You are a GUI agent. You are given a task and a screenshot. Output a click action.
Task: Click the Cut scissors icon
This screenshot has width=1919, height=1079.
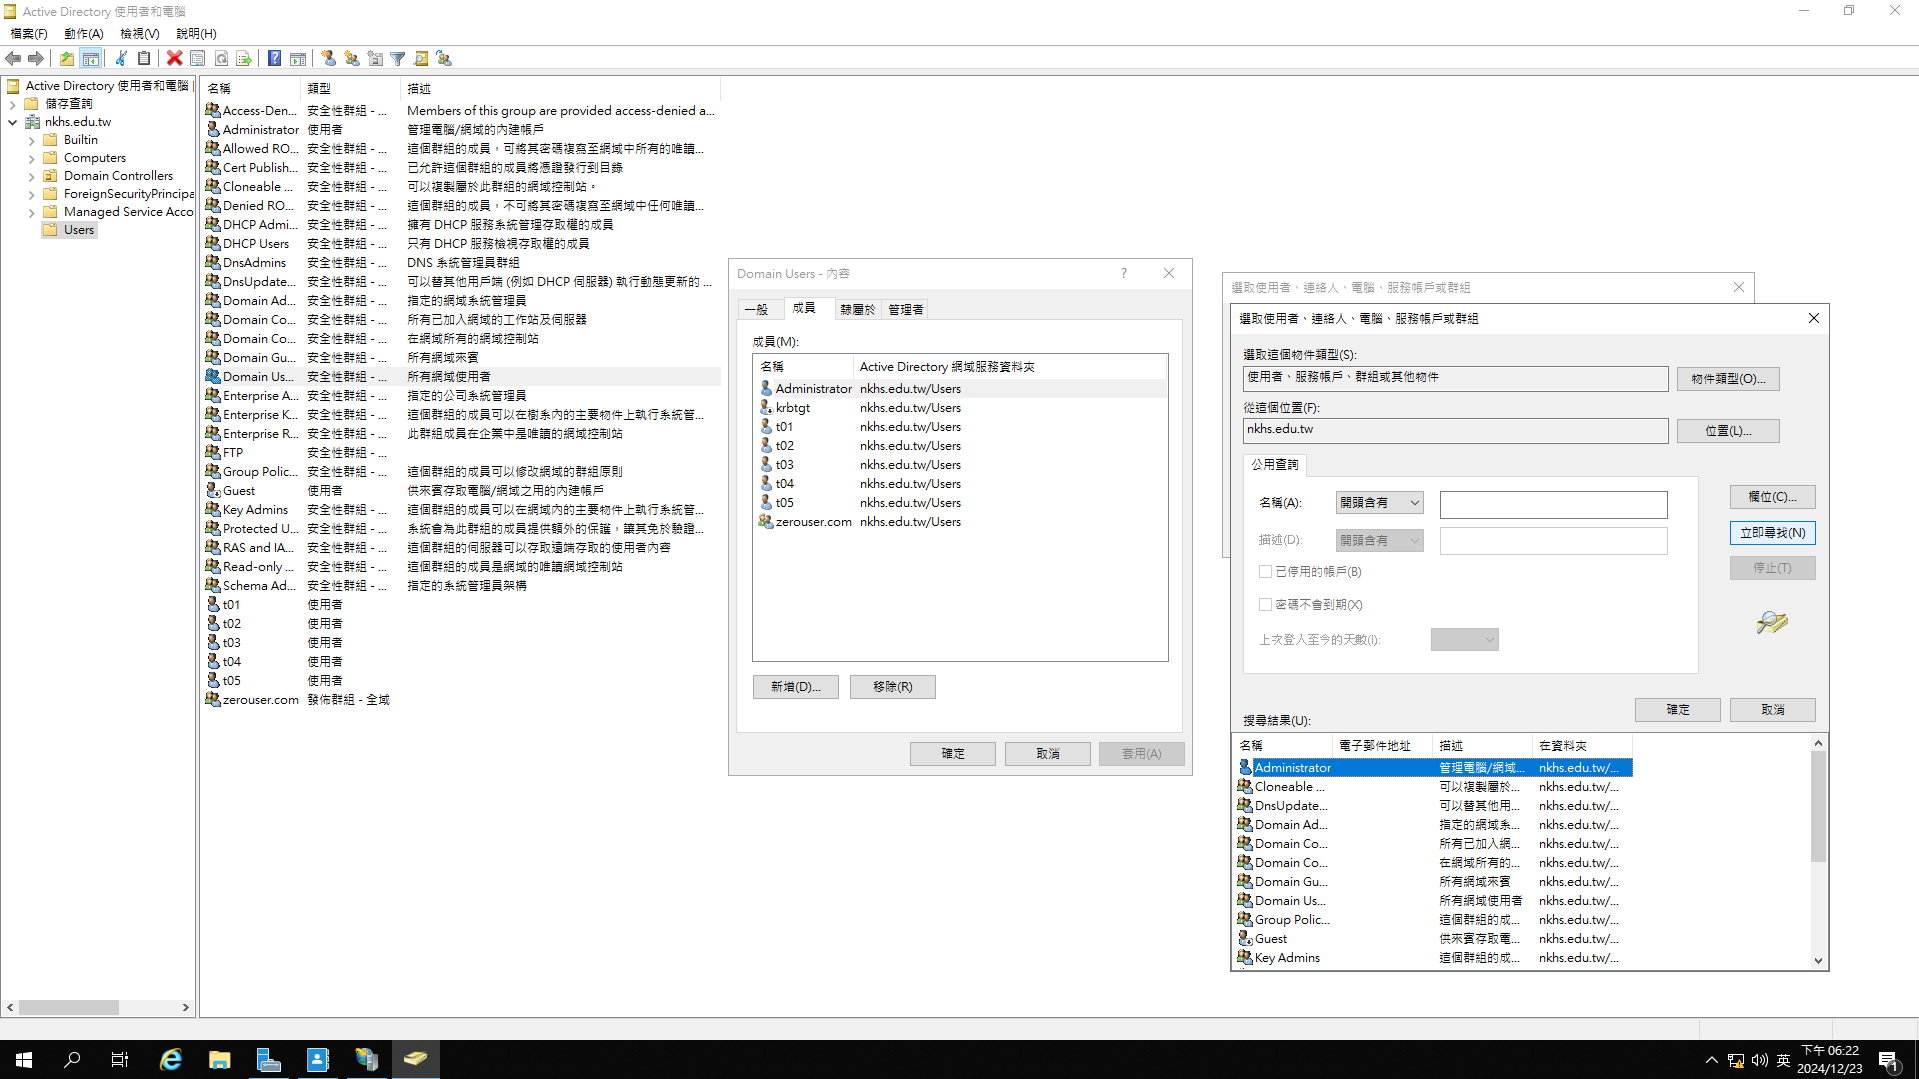coord(121,59)
